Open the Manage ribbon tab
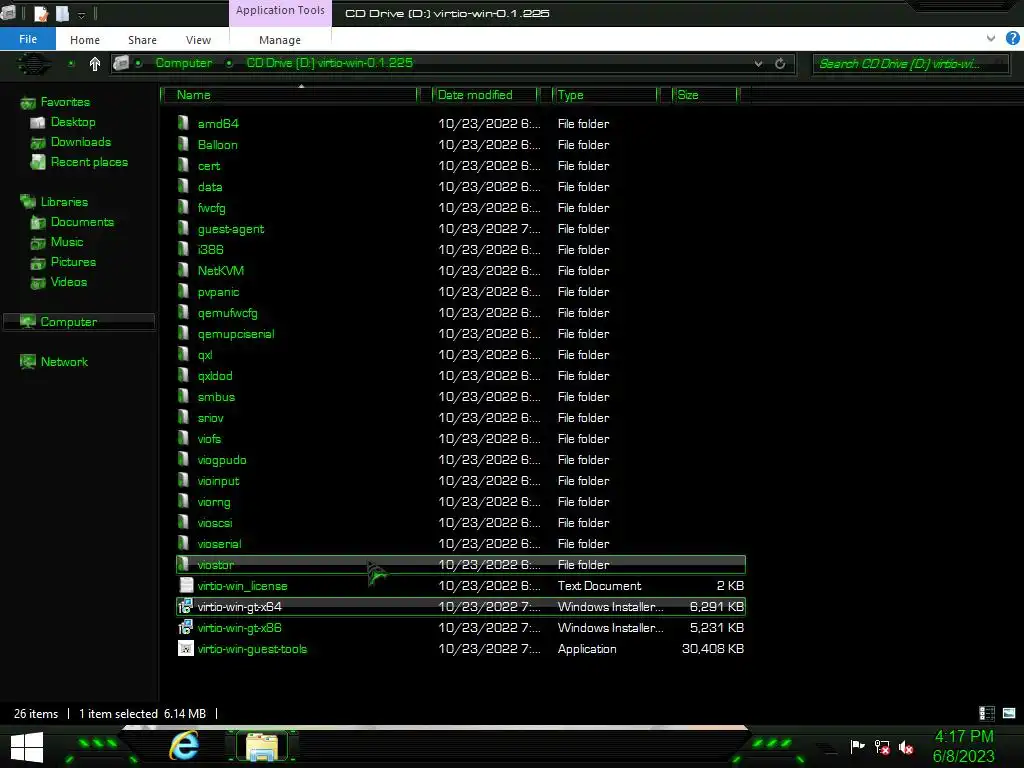1024x768 pixels. (280, 40)
